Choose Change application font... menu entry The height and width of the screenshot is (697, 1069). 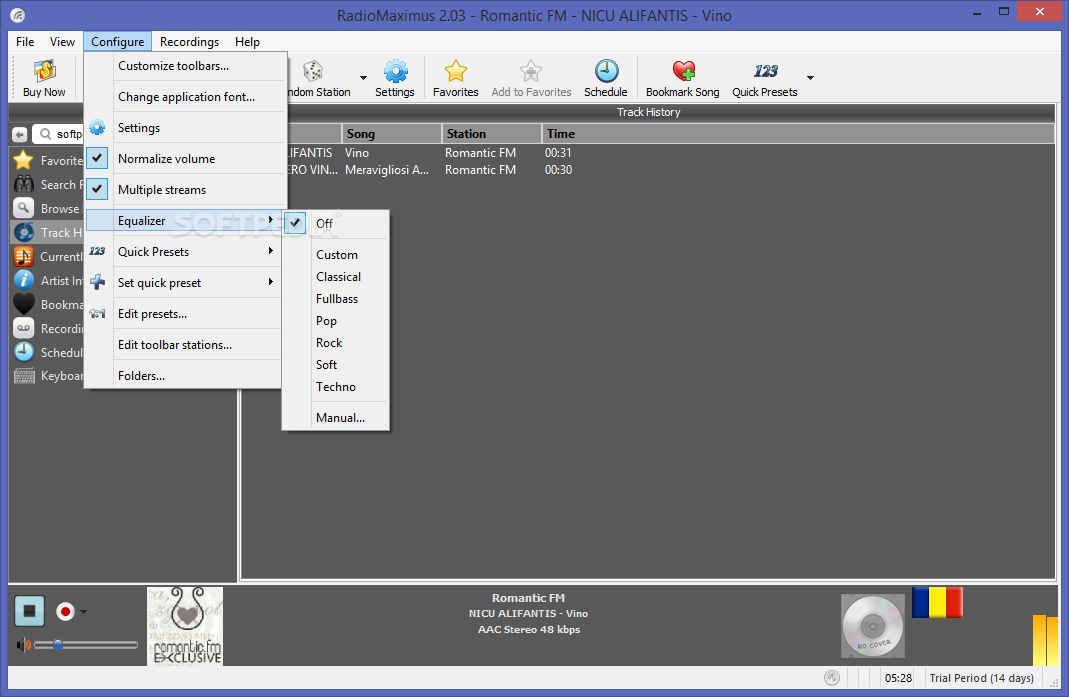coord(184,97)
